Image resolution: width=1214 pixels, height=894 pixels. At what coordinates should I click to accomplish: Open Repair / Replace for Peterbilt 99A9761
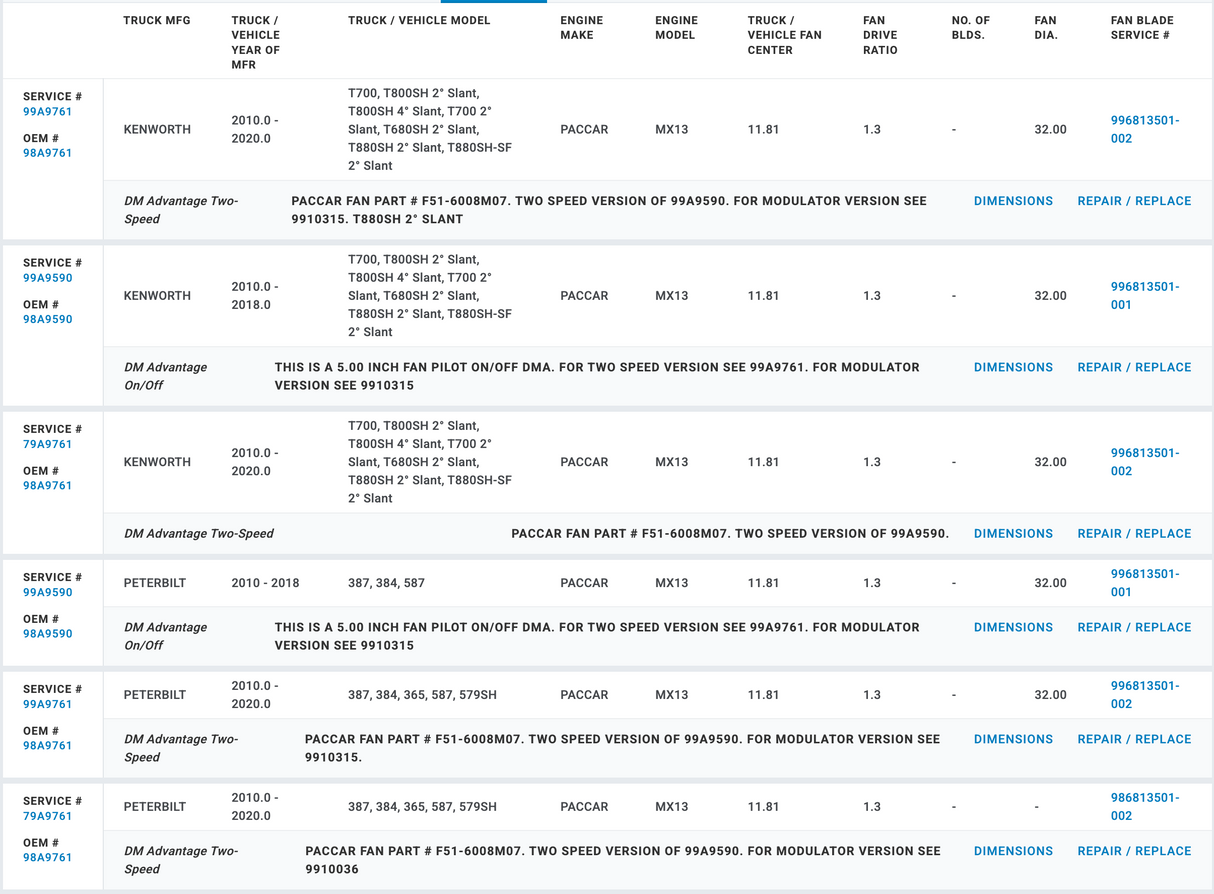pos(1134,740)
